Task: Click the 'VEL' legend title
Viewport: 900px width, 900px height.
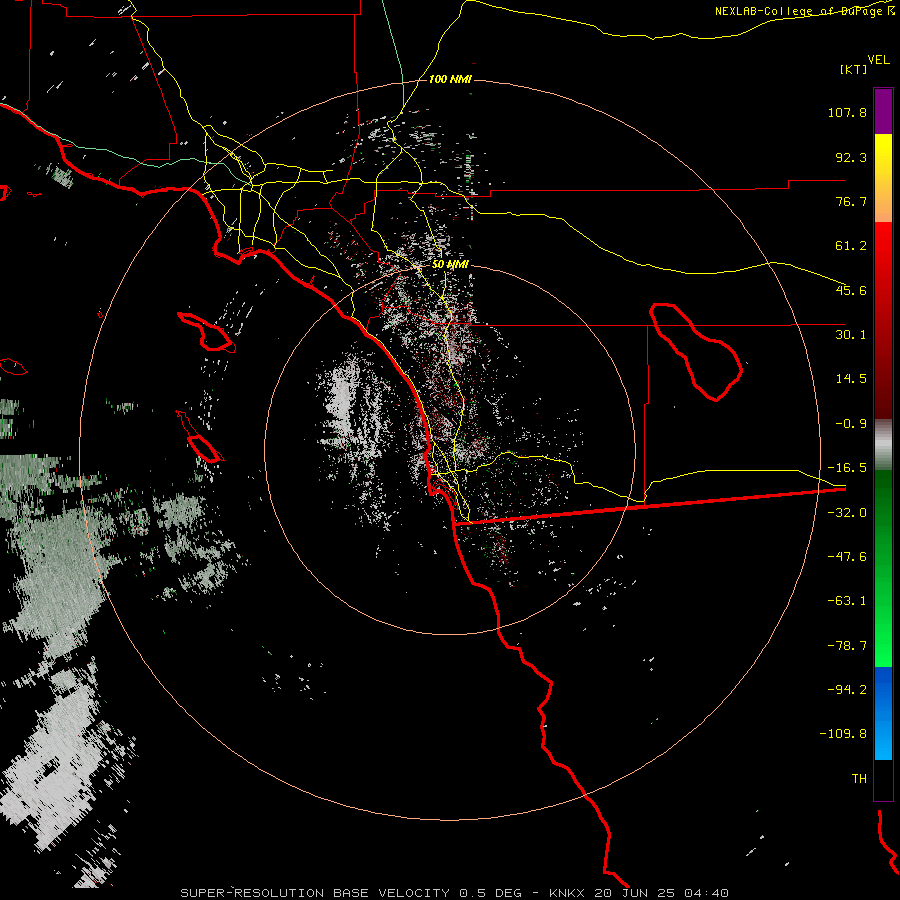Action: tap(878, 60)
